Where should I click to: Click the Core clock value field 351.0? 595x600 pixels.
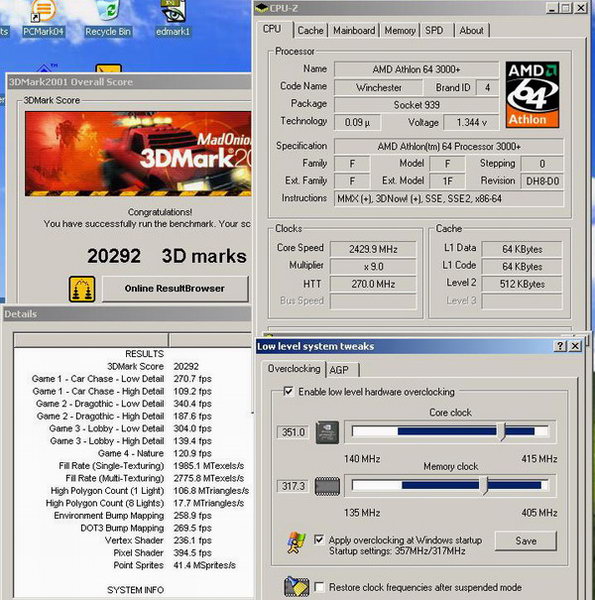click(x=293, y=432)
